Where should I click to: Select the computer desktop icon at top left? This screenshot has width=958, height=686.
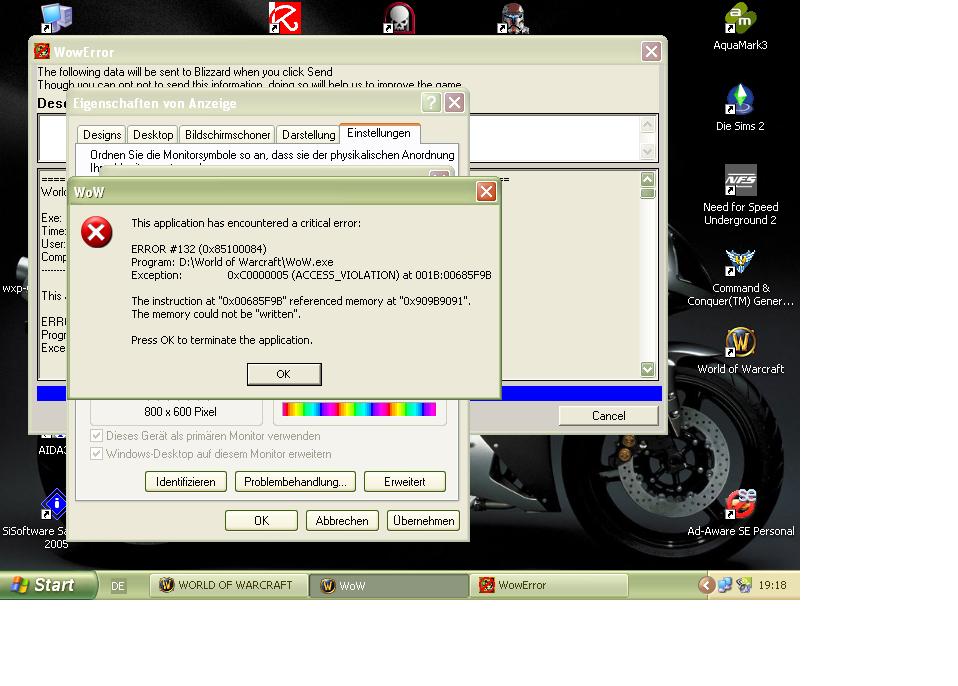(56, 18)
